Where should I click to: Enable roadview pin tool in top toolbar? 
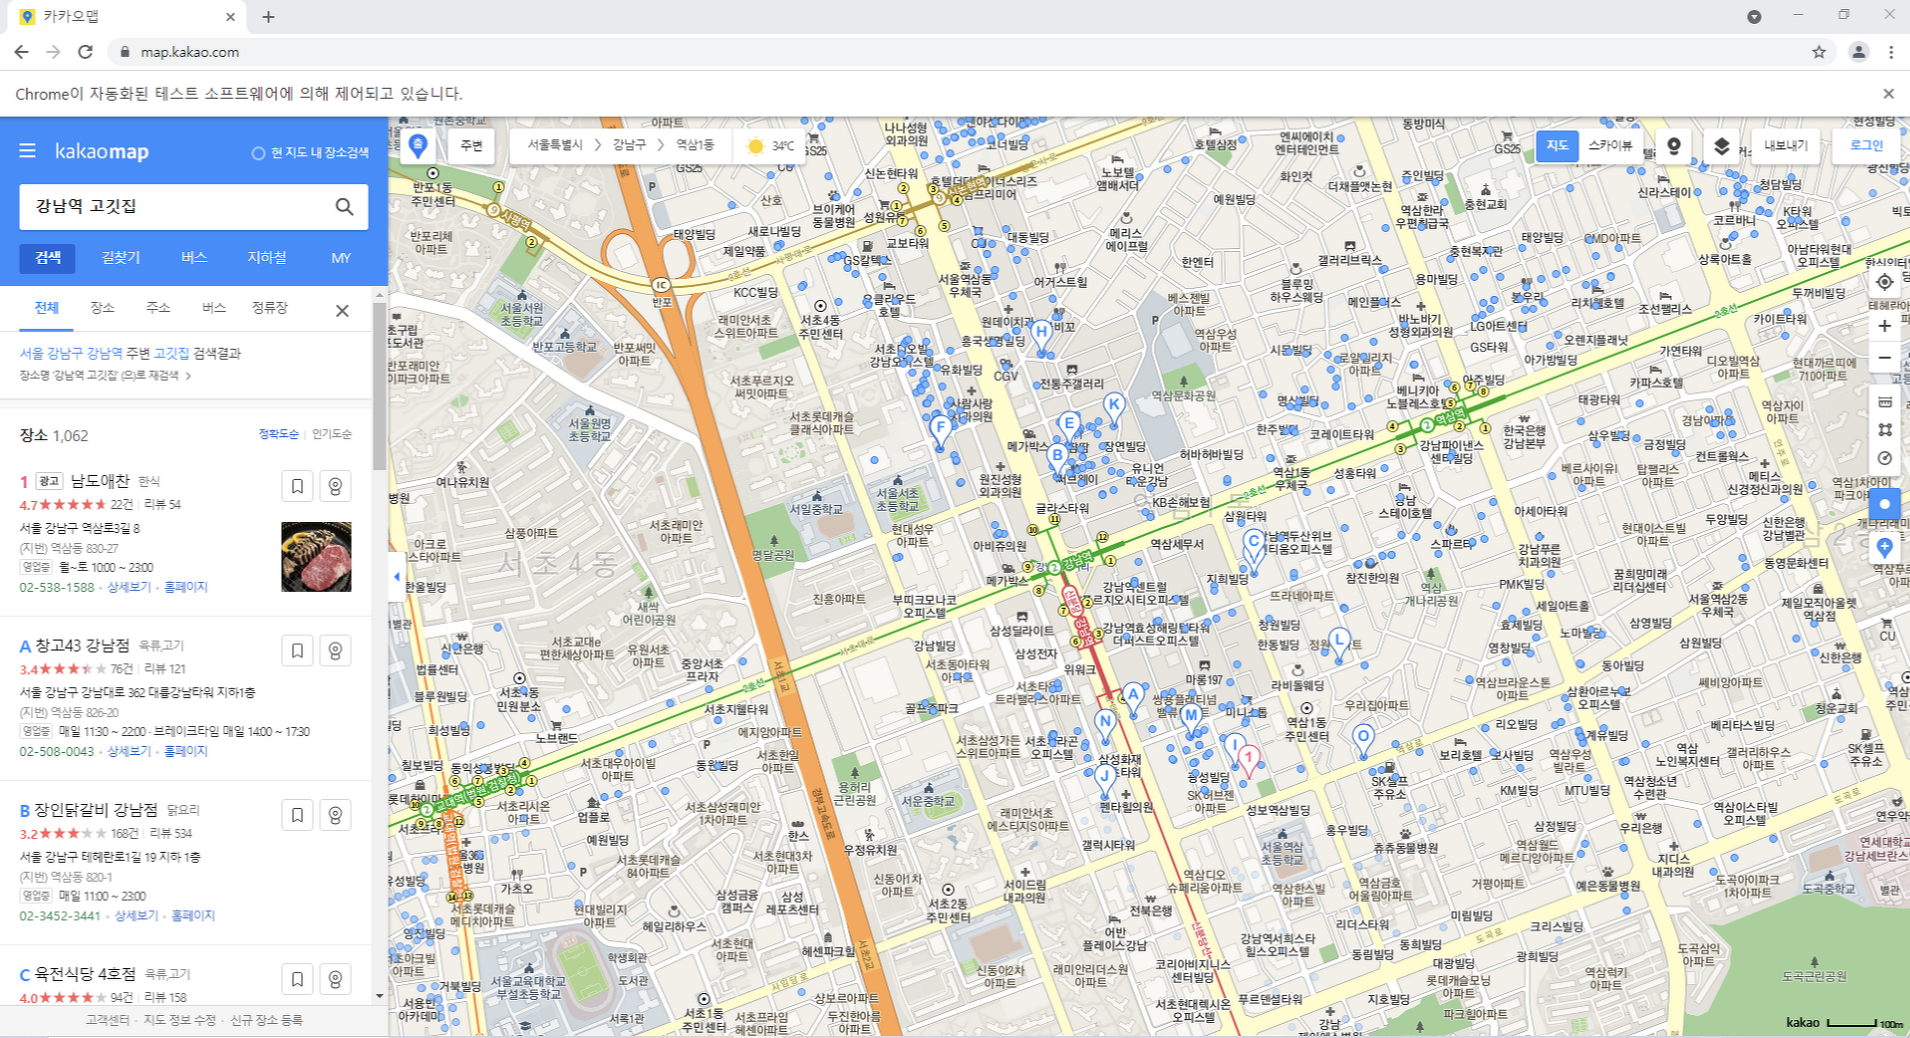(1674, 146)
